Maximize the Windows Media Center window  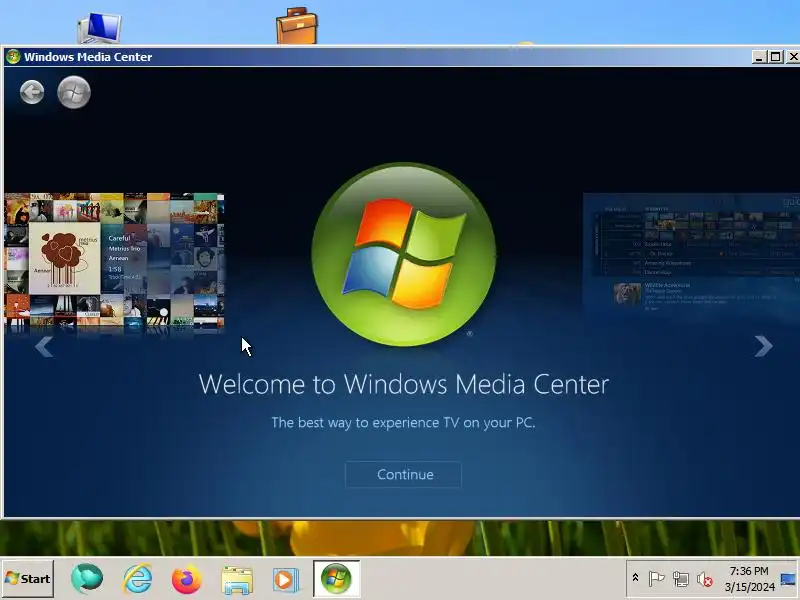point(775,57)
